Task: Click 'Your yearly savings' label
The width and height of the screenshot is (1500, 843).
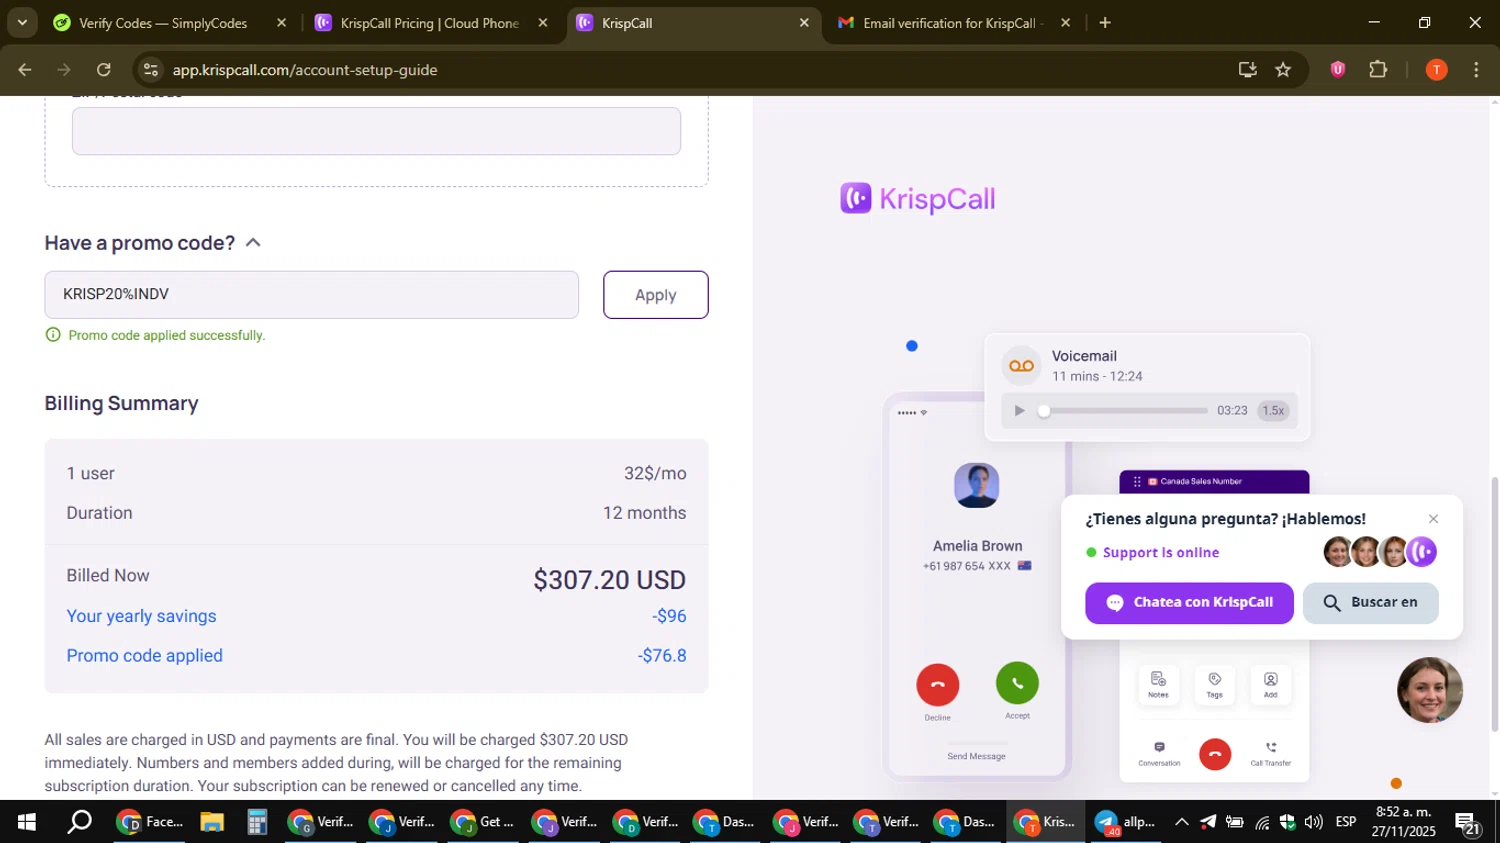Action: coord(141,616)
